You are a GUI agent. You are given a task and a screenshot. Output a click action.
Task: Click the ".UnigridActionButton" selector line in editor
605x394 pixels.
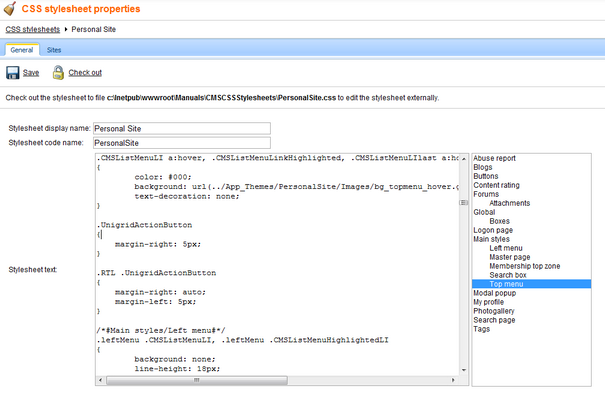coord(145,225)
